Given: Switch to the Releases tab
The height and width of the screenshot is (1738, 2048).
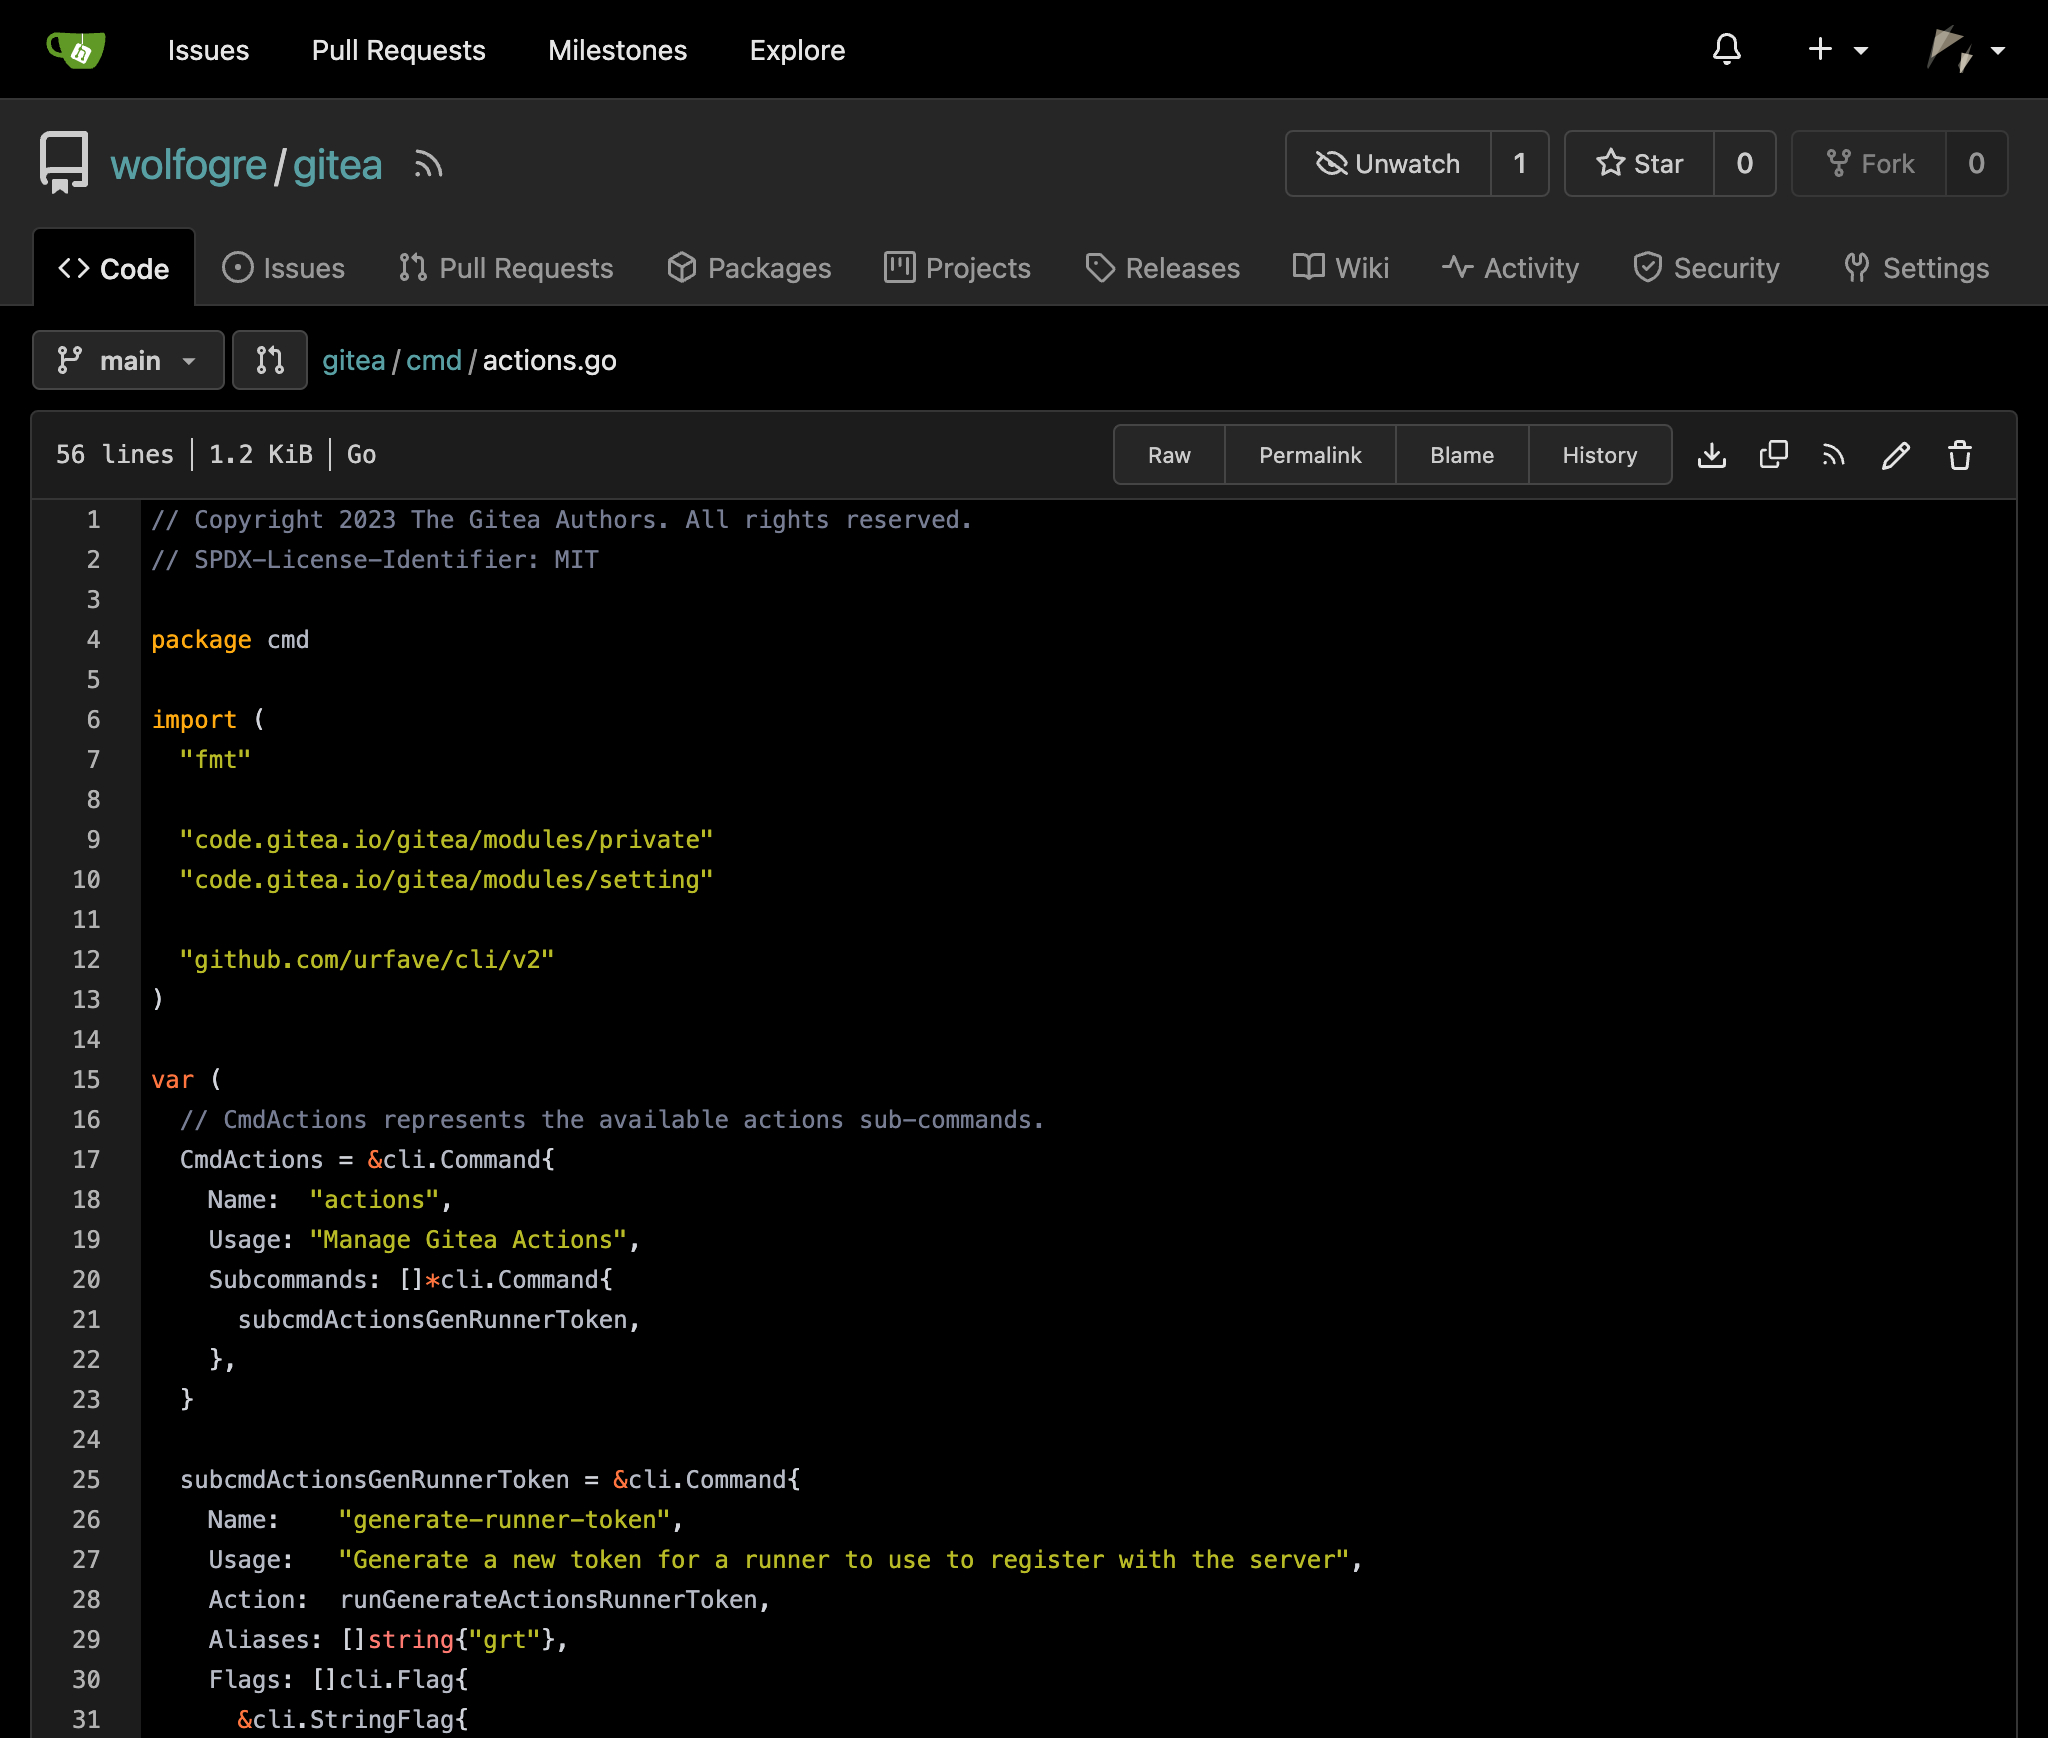Looking at the screenshot, I should 1162,267.
